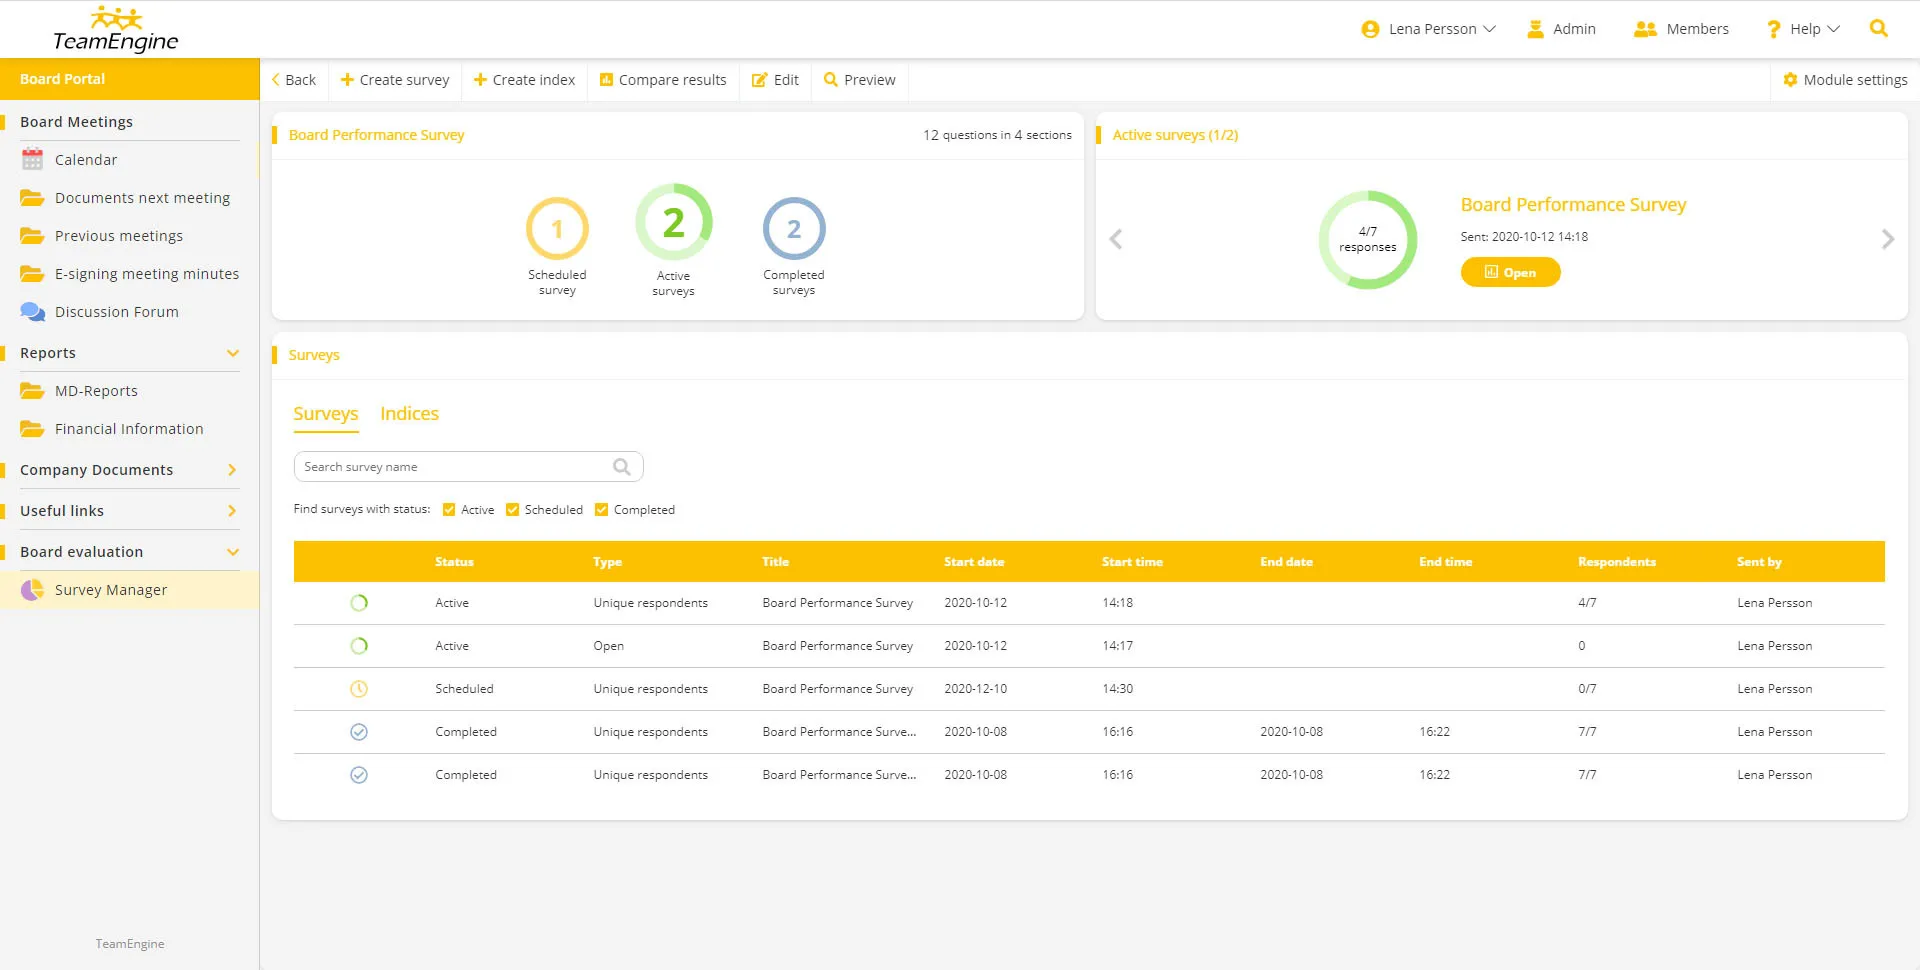Viewport: 1920px width, 970px height.
Task: Click the Lena Persson user avatar icon
Action: pos(1370,30)
